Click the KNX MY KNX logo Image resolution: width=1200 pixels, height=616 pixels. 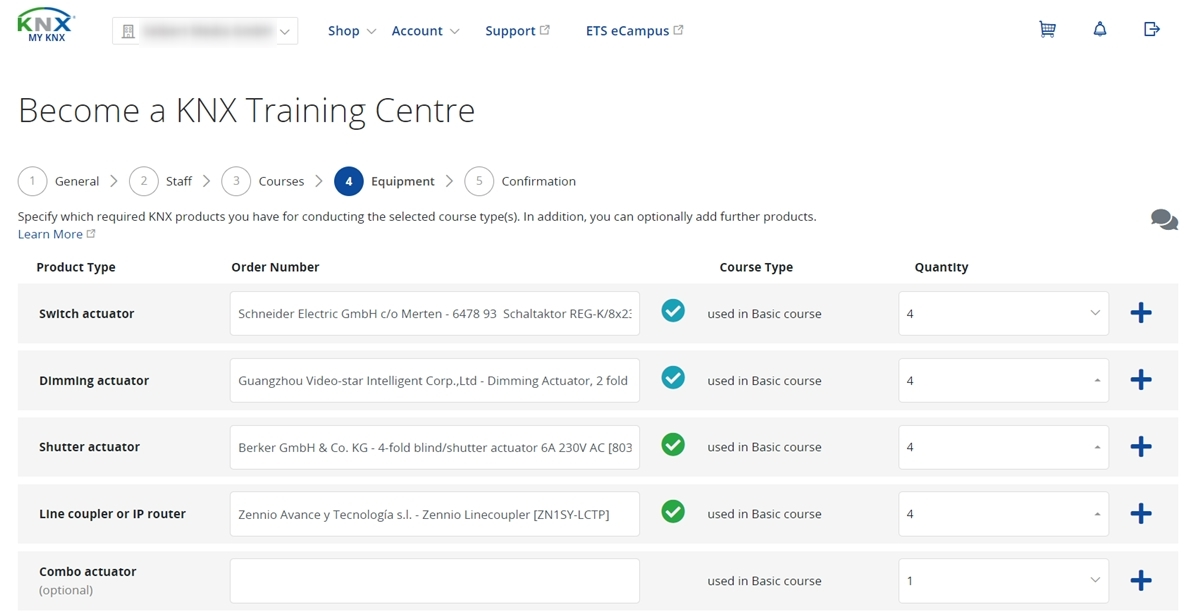47,26
